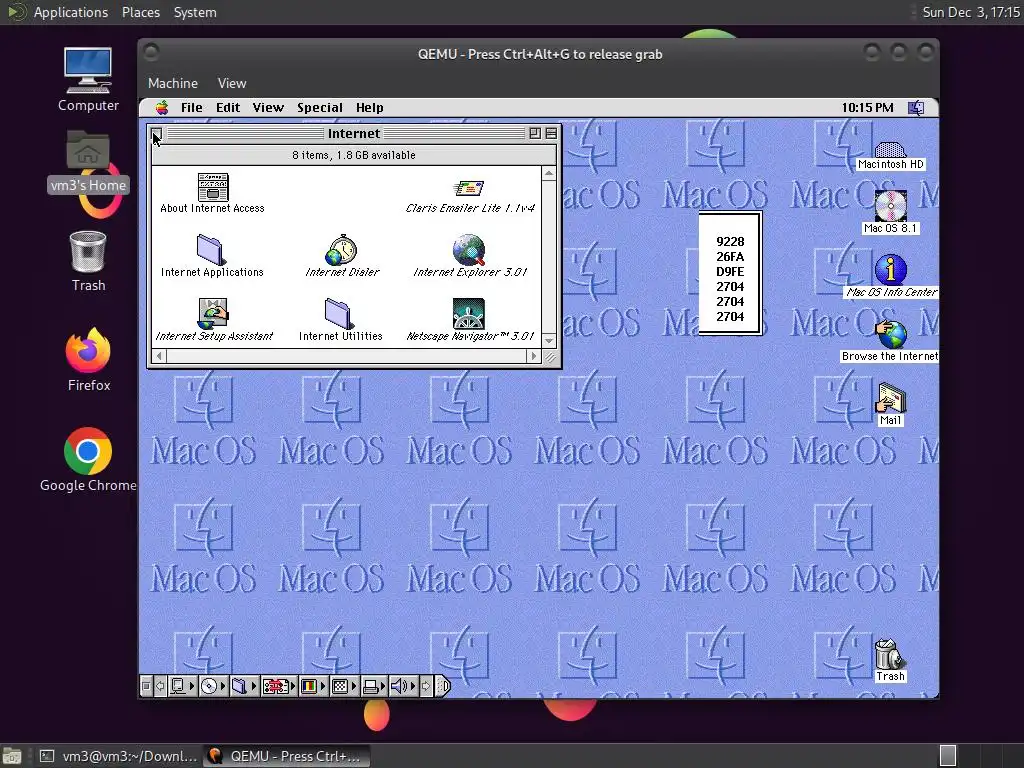Select the Netscape Navigator 3.01 icon

click(469, 314)
